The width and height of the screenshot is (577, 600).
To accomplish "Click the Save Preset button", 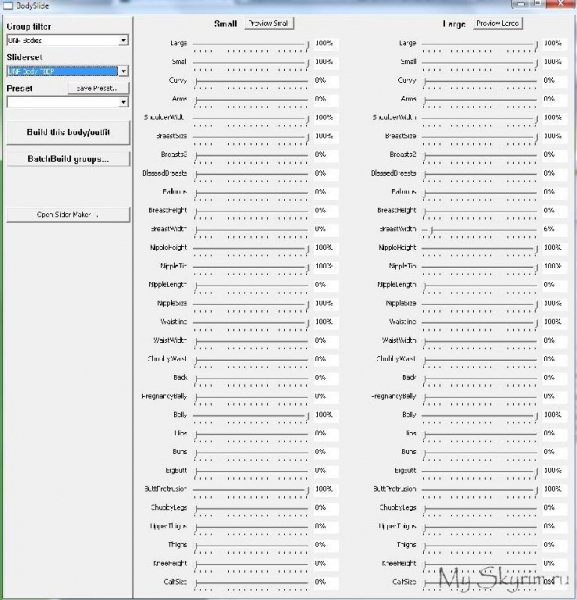I will [98, 88].
